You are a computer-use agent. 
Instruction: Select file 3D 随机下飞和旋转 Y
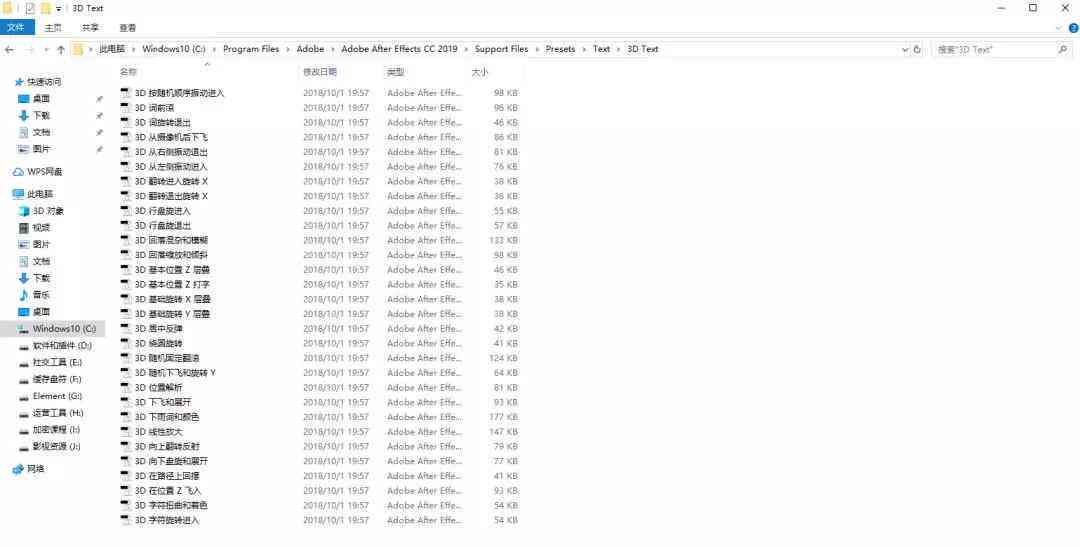pyautogui.click(x=175, y=373)
